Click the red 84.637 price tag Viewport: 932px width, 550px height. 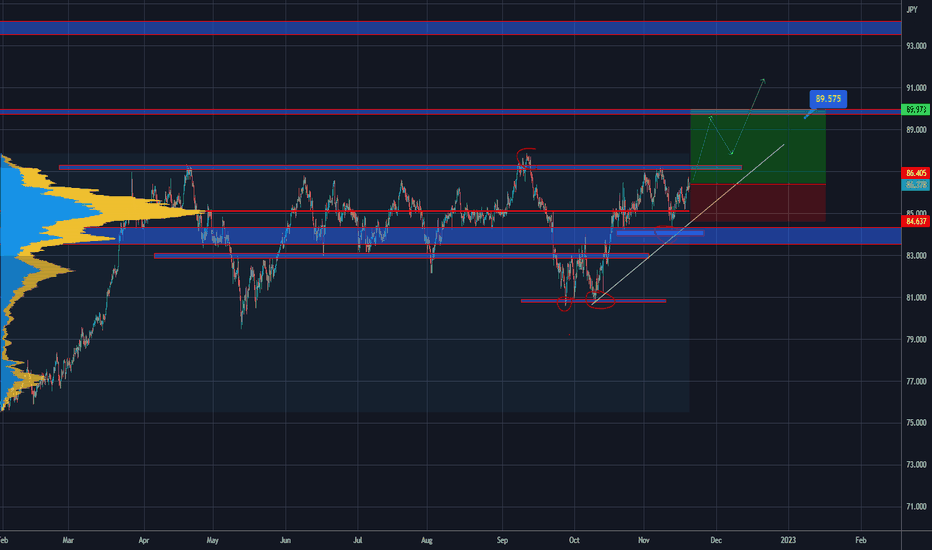pos(916,221)
